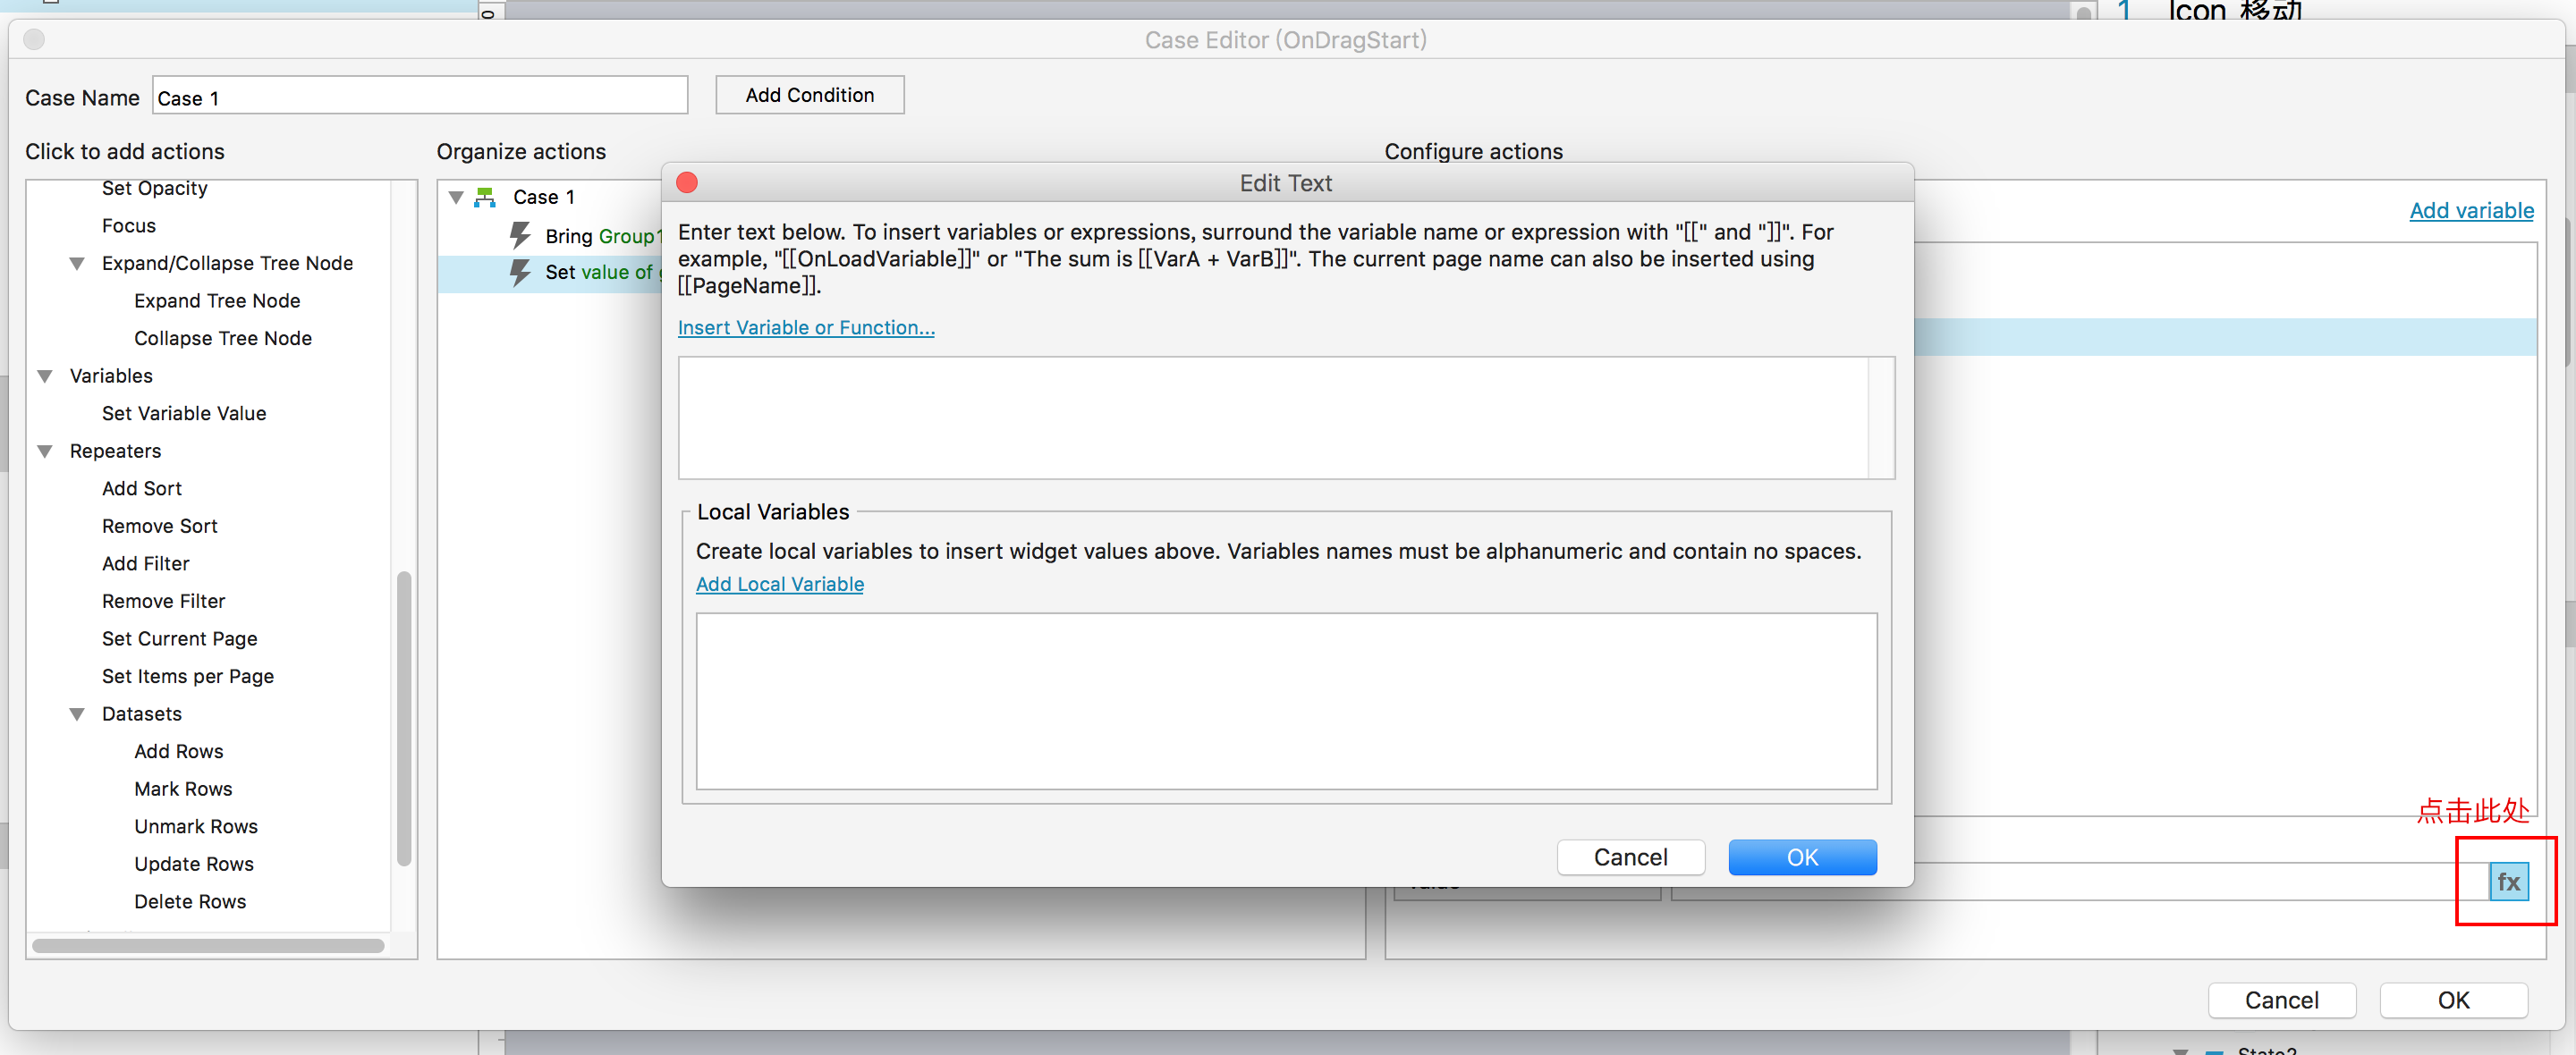The width and height of the screenshot is (2576, 1055).
Task: Collapse Case 1 in Organize actions
Action: click(456, 197)
